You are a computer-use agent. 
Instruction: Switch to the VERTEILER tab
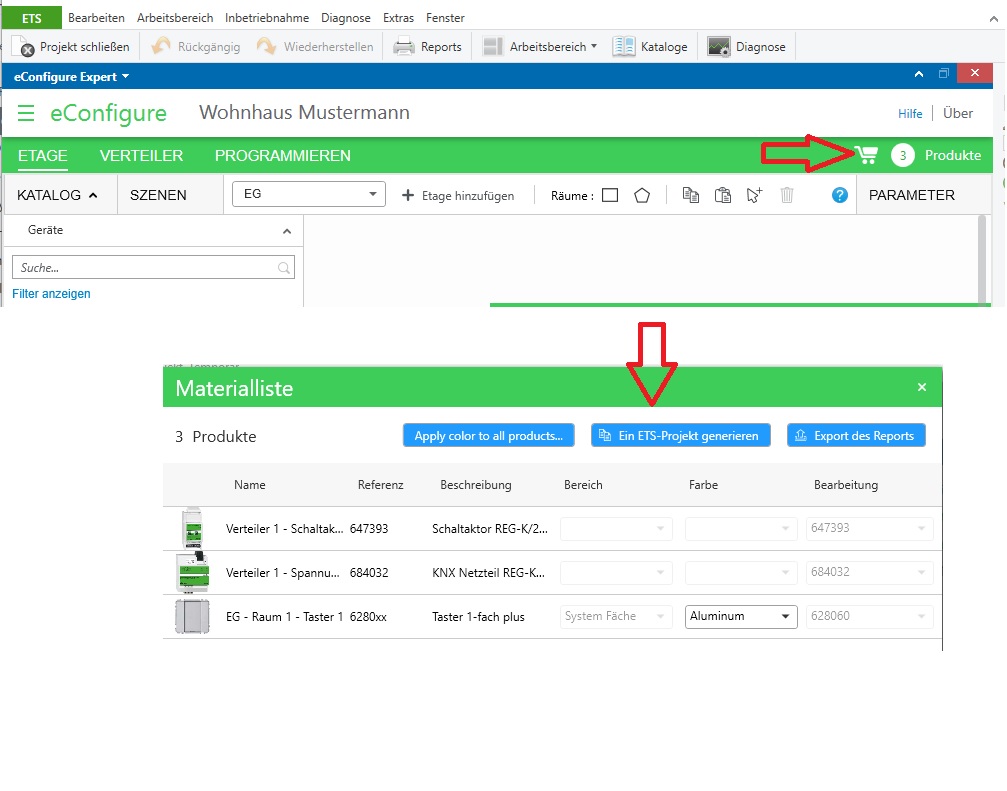tap(141, 155)
